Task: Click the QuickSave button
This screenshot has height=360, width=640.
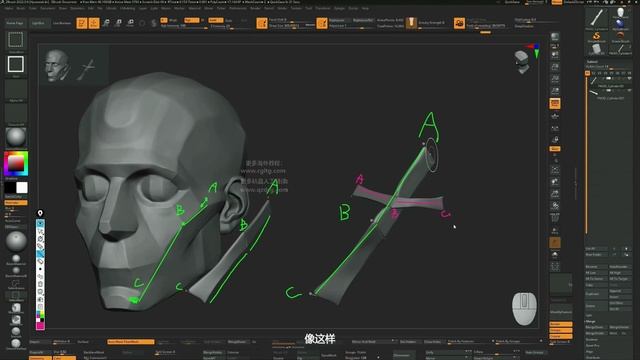Action: (512, 2)
